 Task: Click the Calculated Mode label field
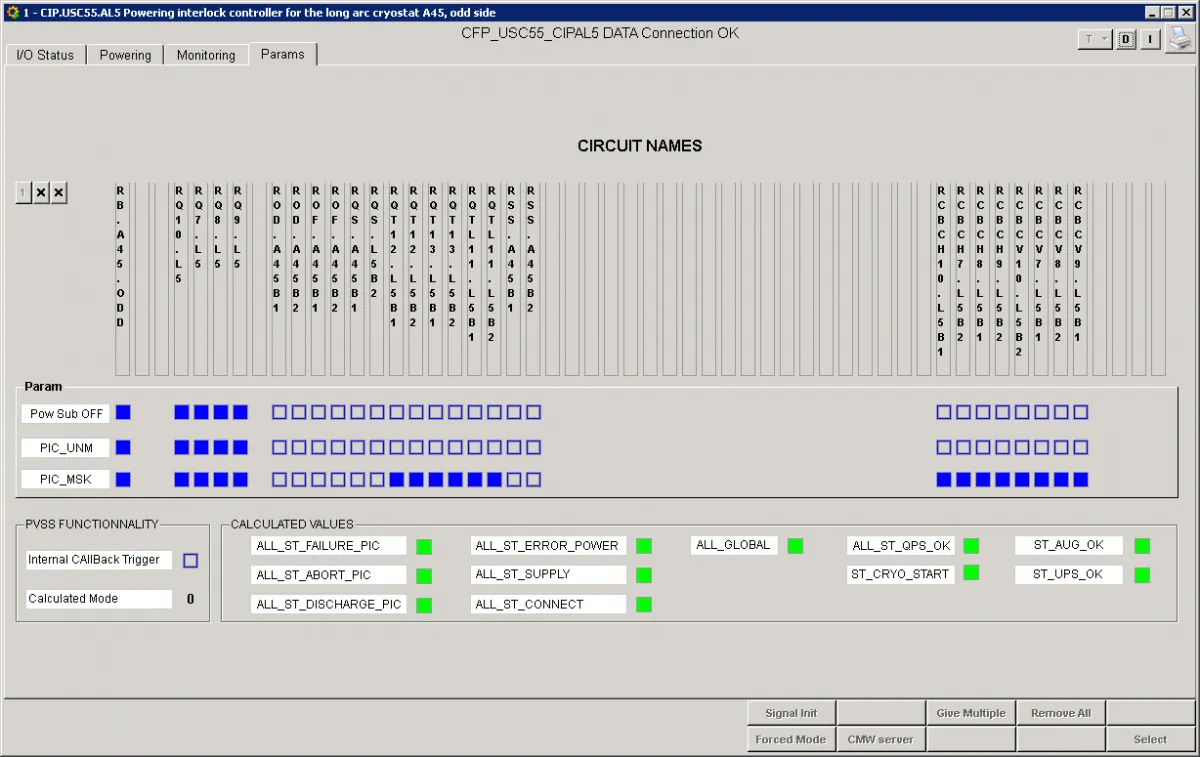pos(99,599)
